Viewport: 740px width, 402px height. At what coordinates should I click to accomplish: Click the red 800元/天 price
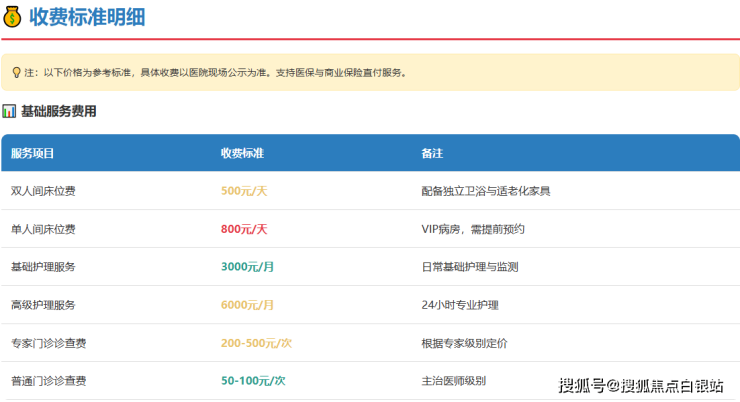point(243,229)
